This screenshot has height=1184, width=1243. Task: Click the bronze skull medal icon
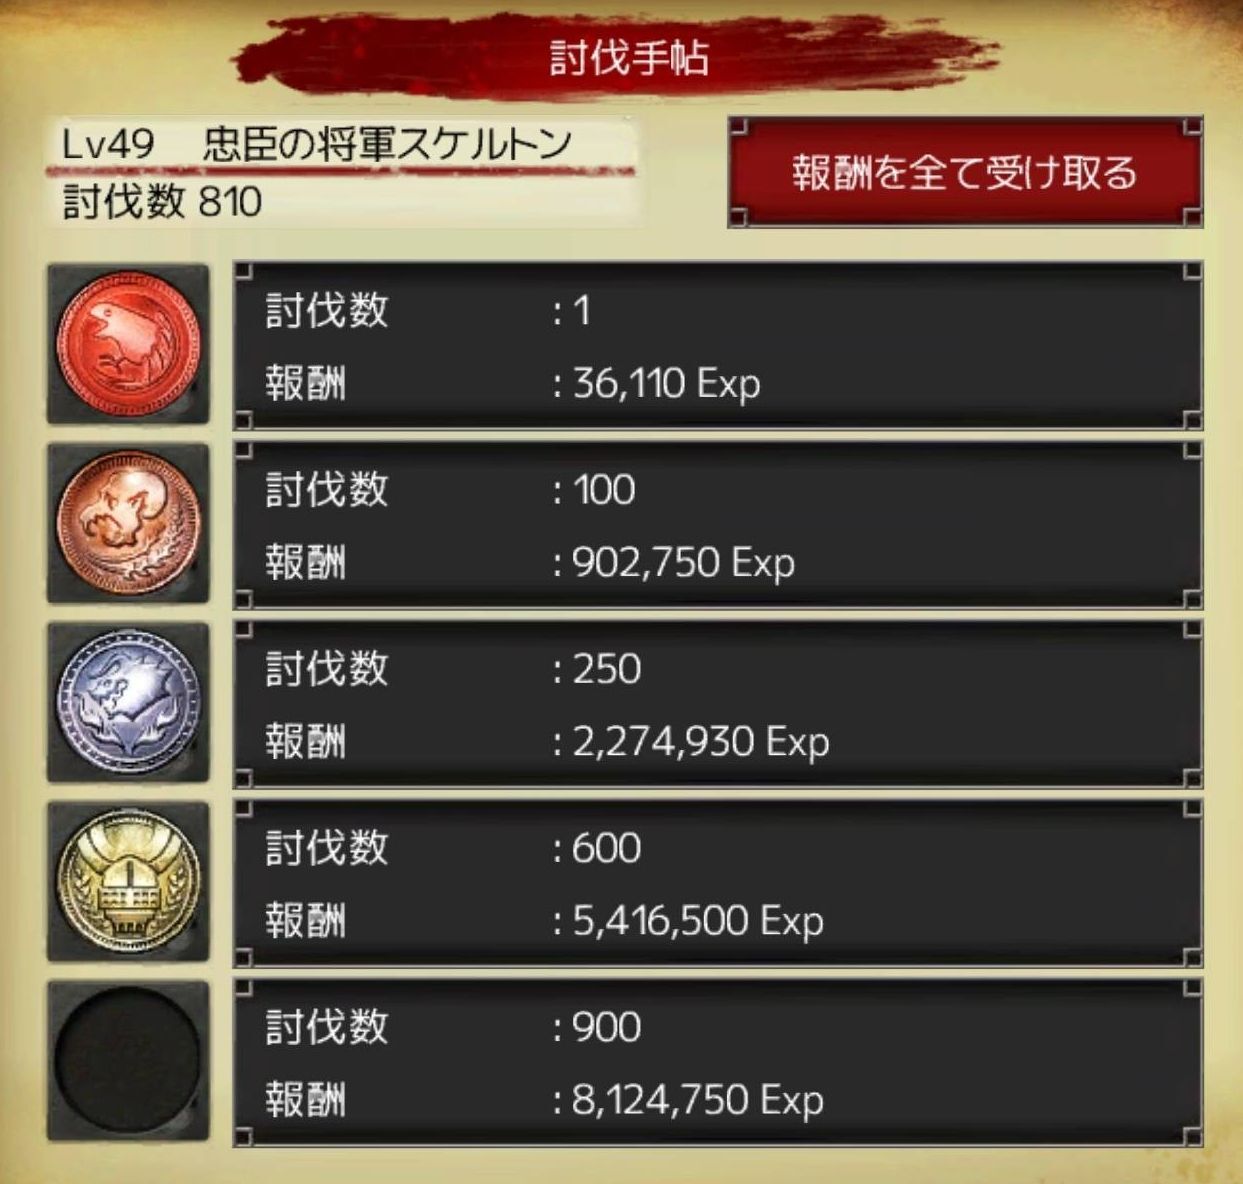pyautogui.click(x=128, y=523)
